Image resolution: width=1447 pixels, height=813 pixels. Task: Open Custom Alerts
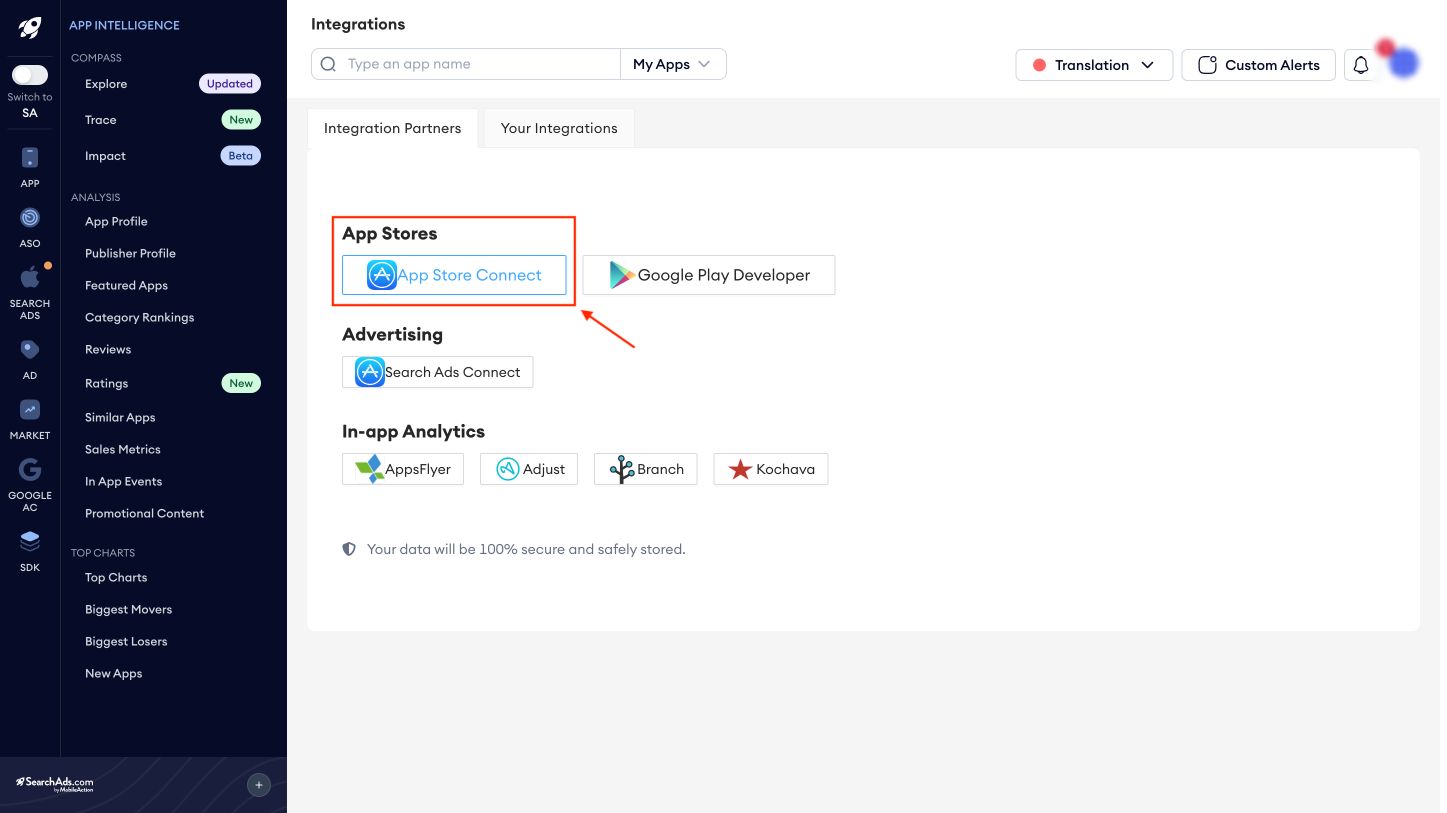tap(1258, 65)
